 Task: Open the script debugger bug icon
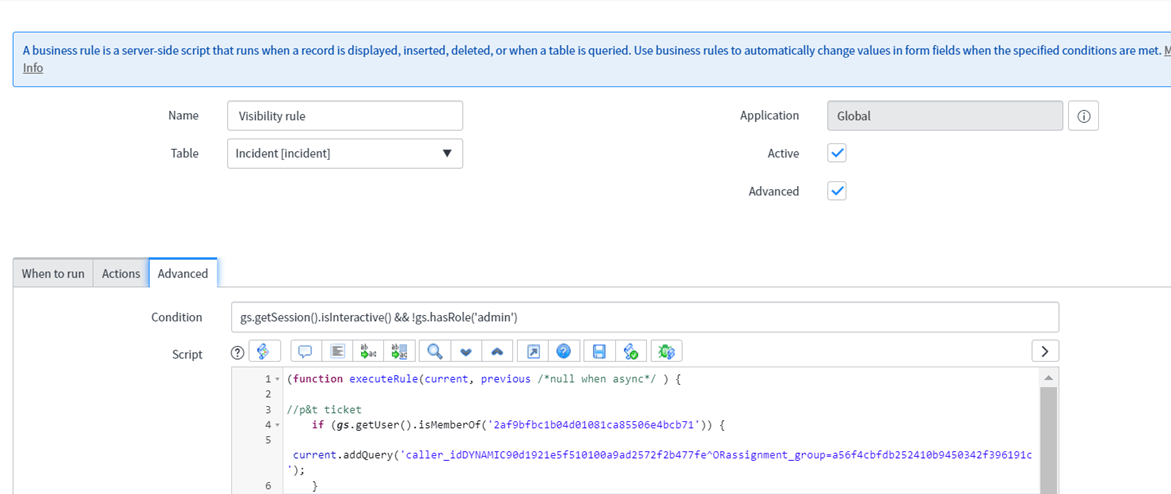(x=665, y=351)
